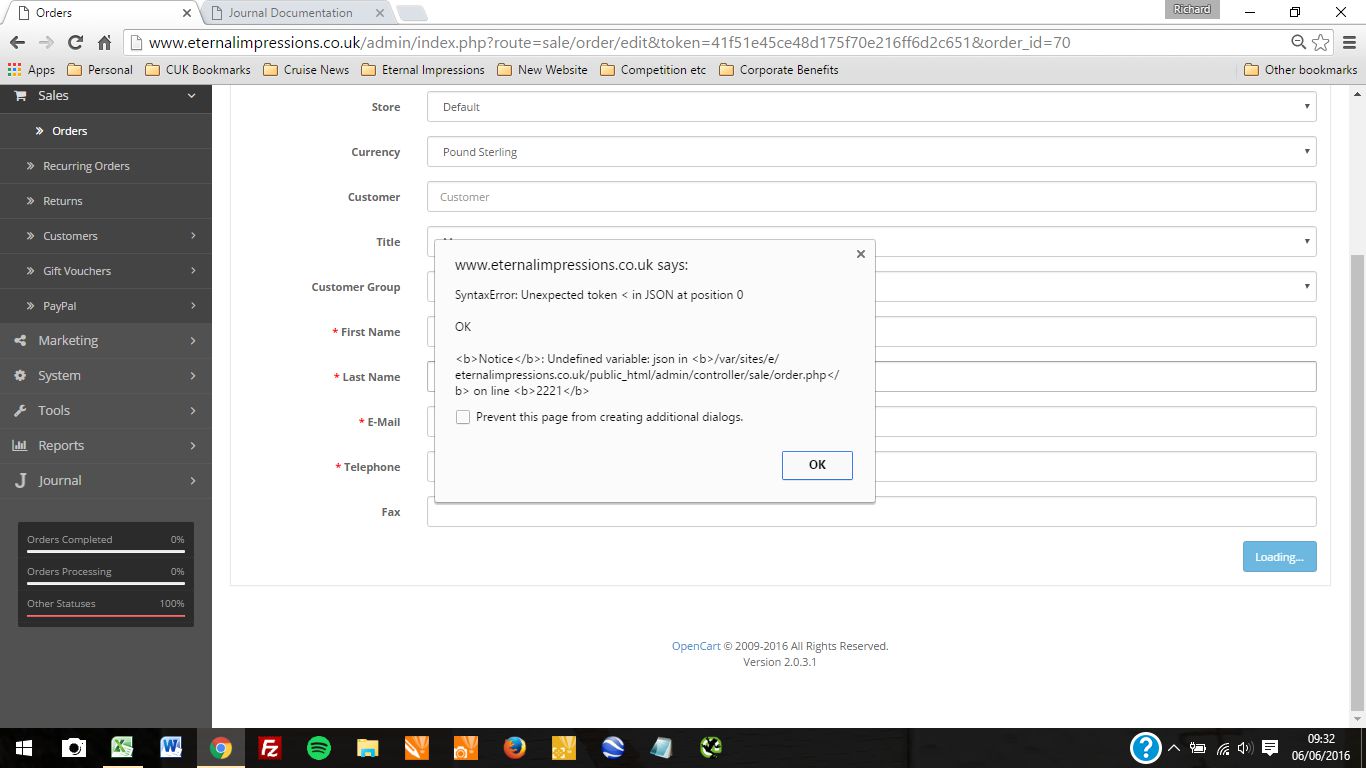Open the OpenCart footer link
Image resolution: width=1366 pixels, height=768 pixels.
point(696,646)
